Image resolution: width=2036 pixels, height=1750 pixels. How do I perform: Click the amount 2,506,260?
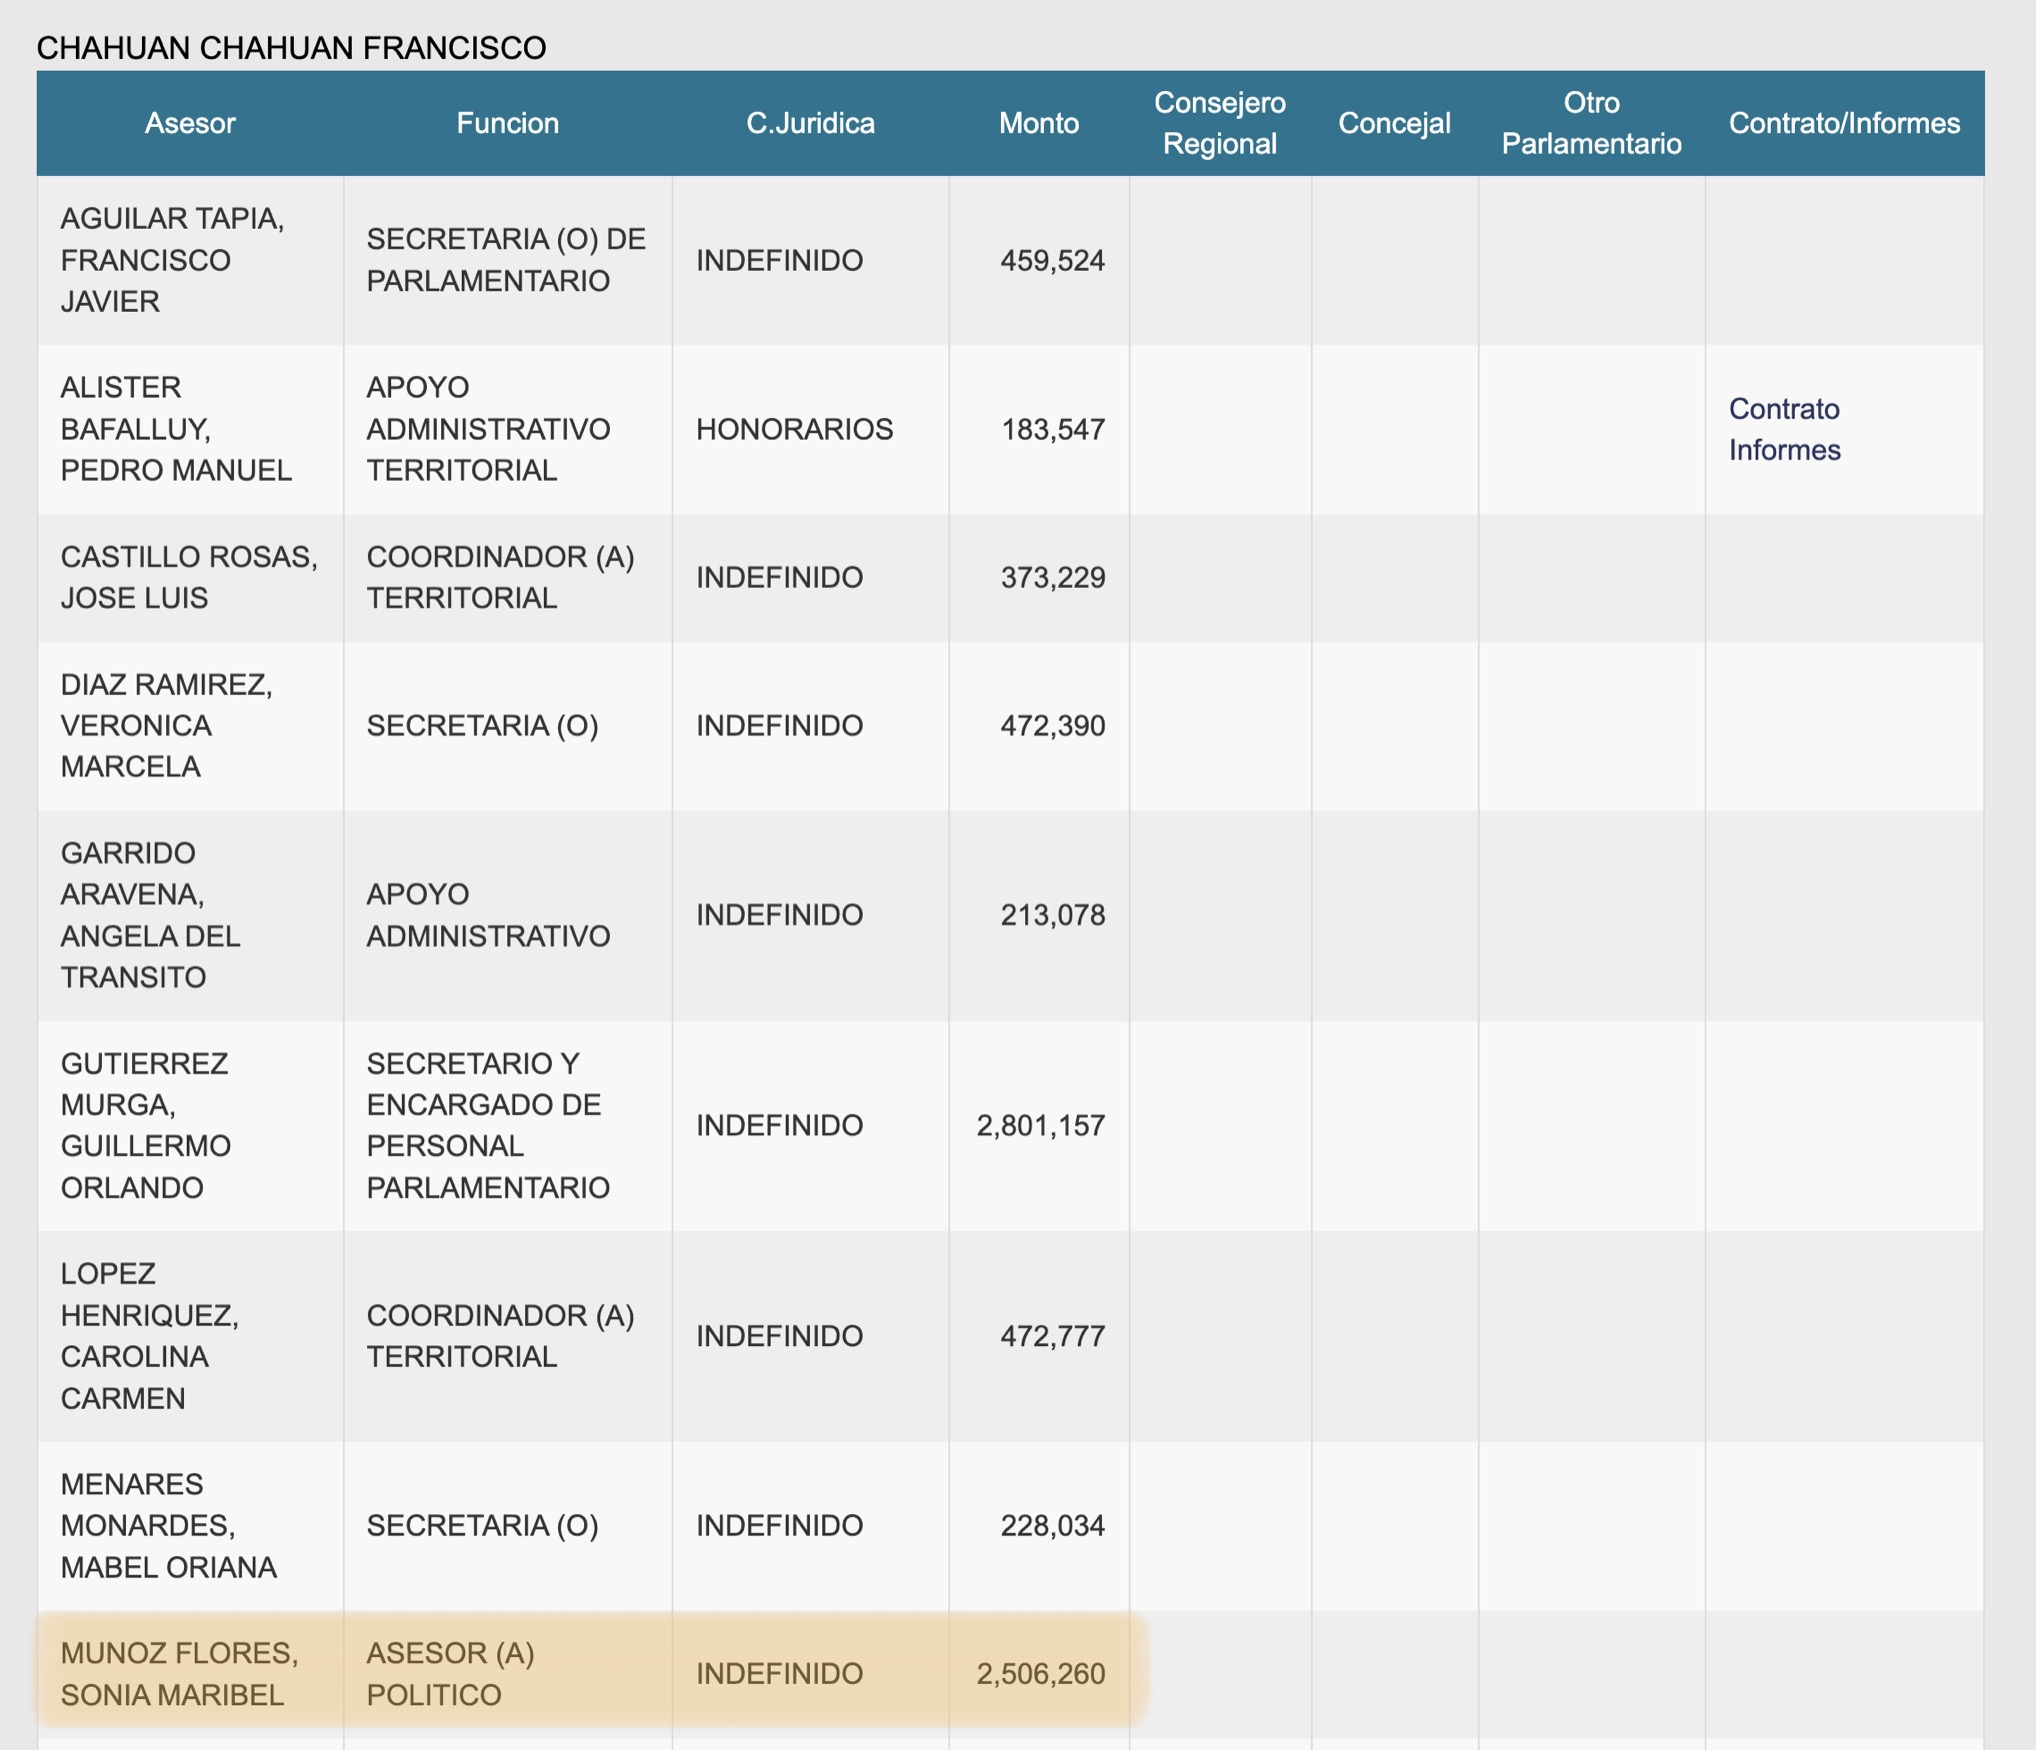1040,1673
